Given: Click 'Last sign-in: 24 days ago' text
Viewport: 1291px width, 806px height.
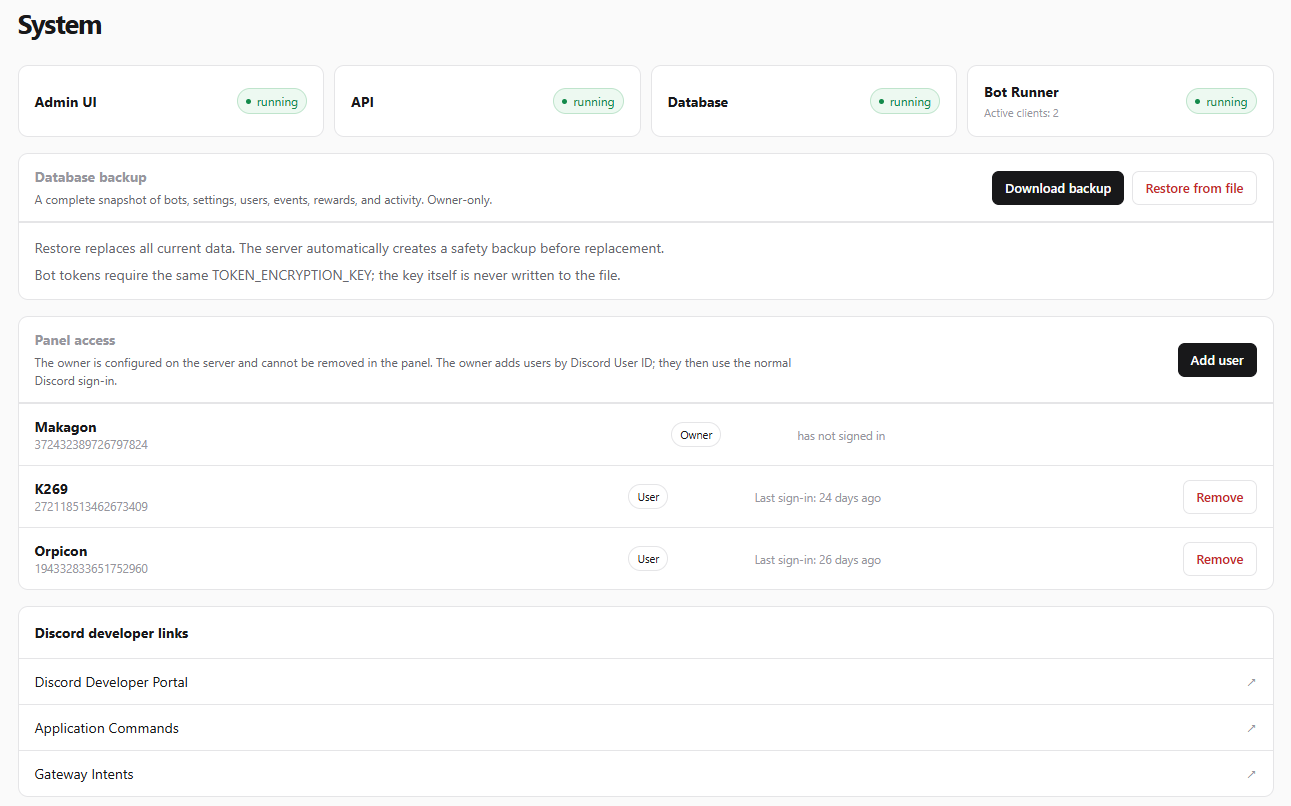Looking at the screenshot, I should [818, 498].
